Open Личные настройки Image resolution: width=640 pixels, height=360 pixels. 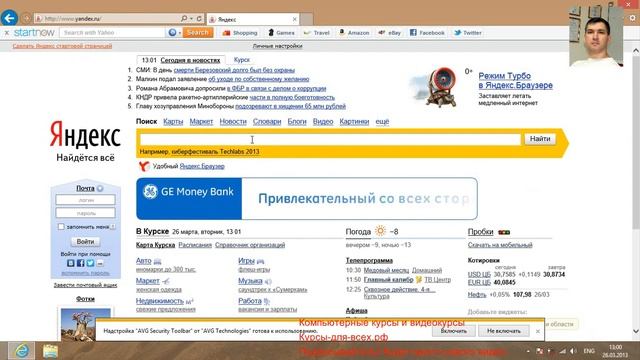point(278,46)
